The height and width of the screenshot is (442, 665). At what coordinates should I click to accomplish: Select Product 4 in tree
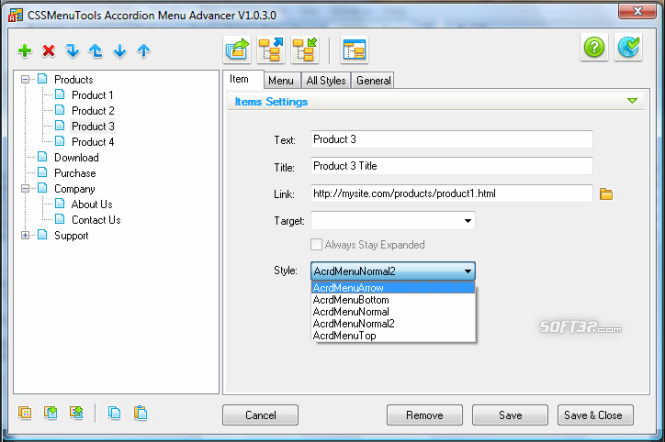pyautogui.click(x=93, y=142)
